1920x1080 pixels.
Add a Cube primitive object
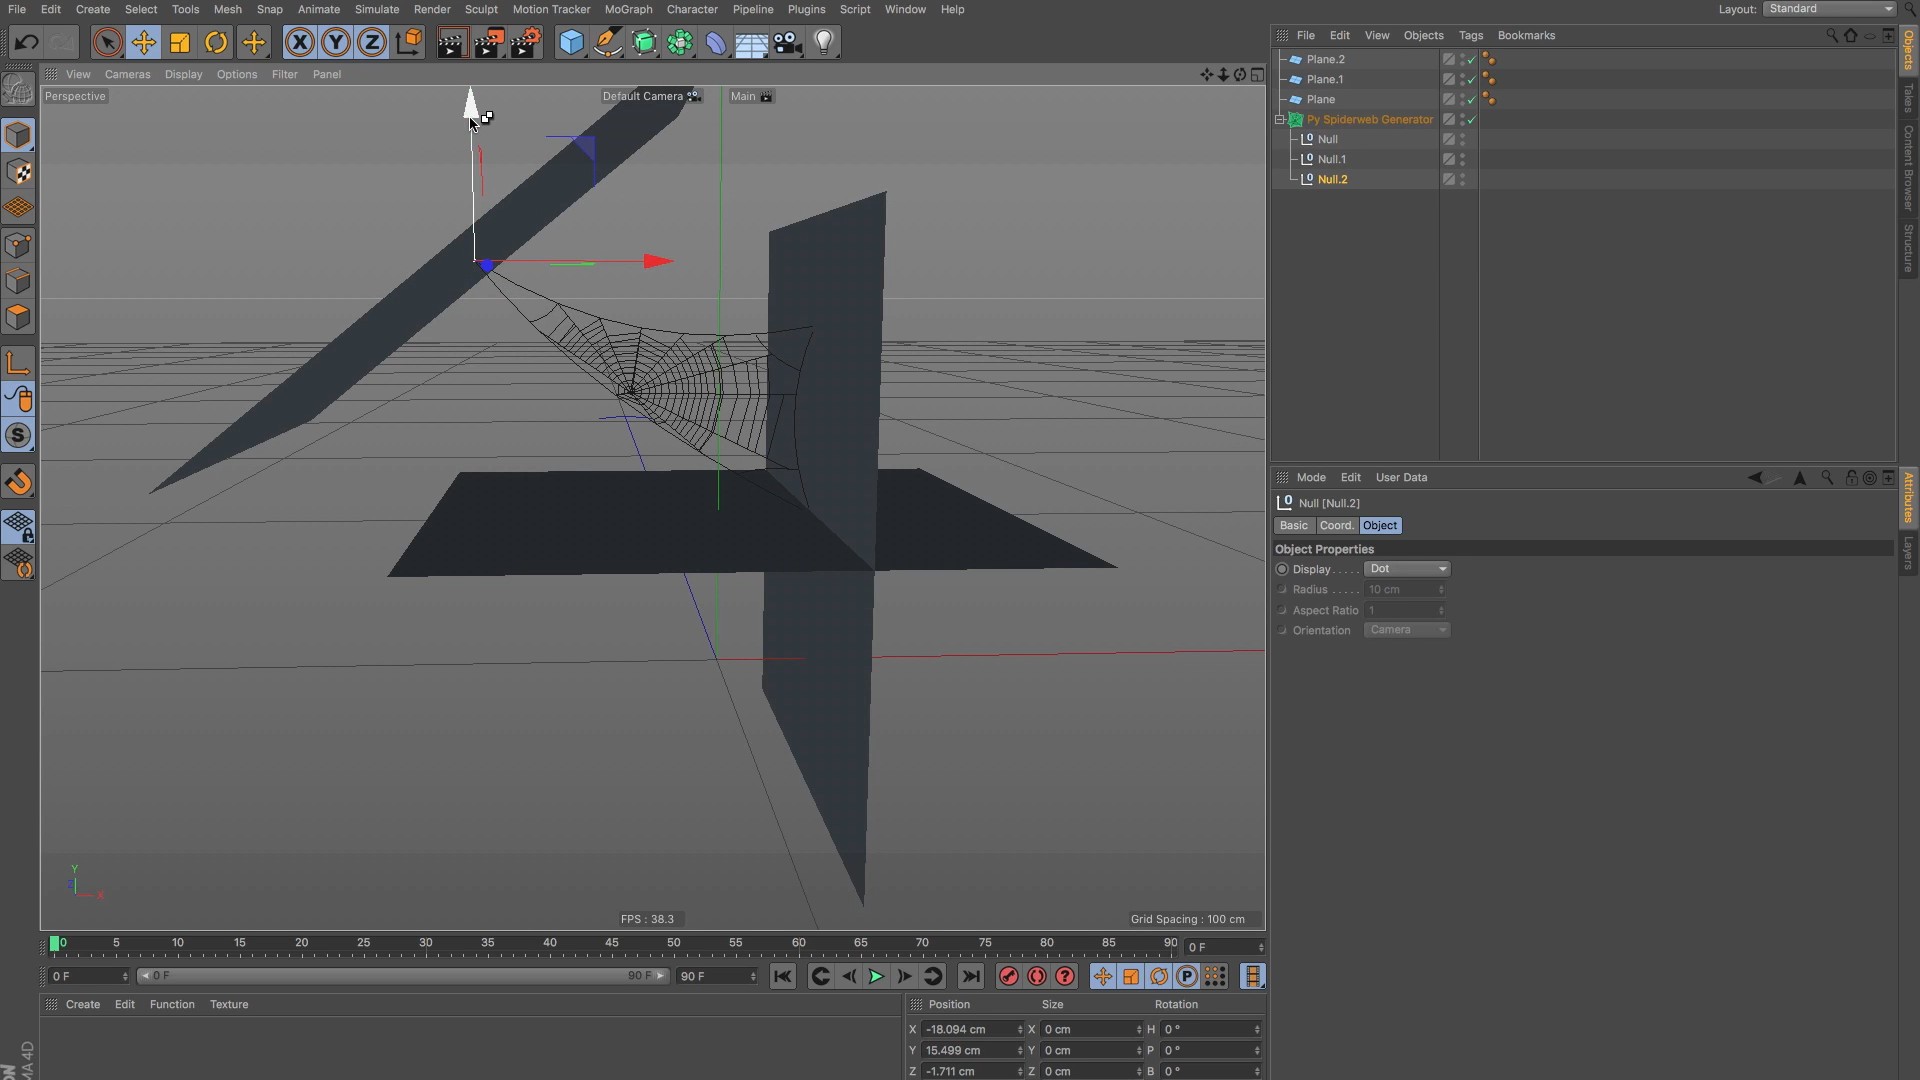(x=571, y=42)
